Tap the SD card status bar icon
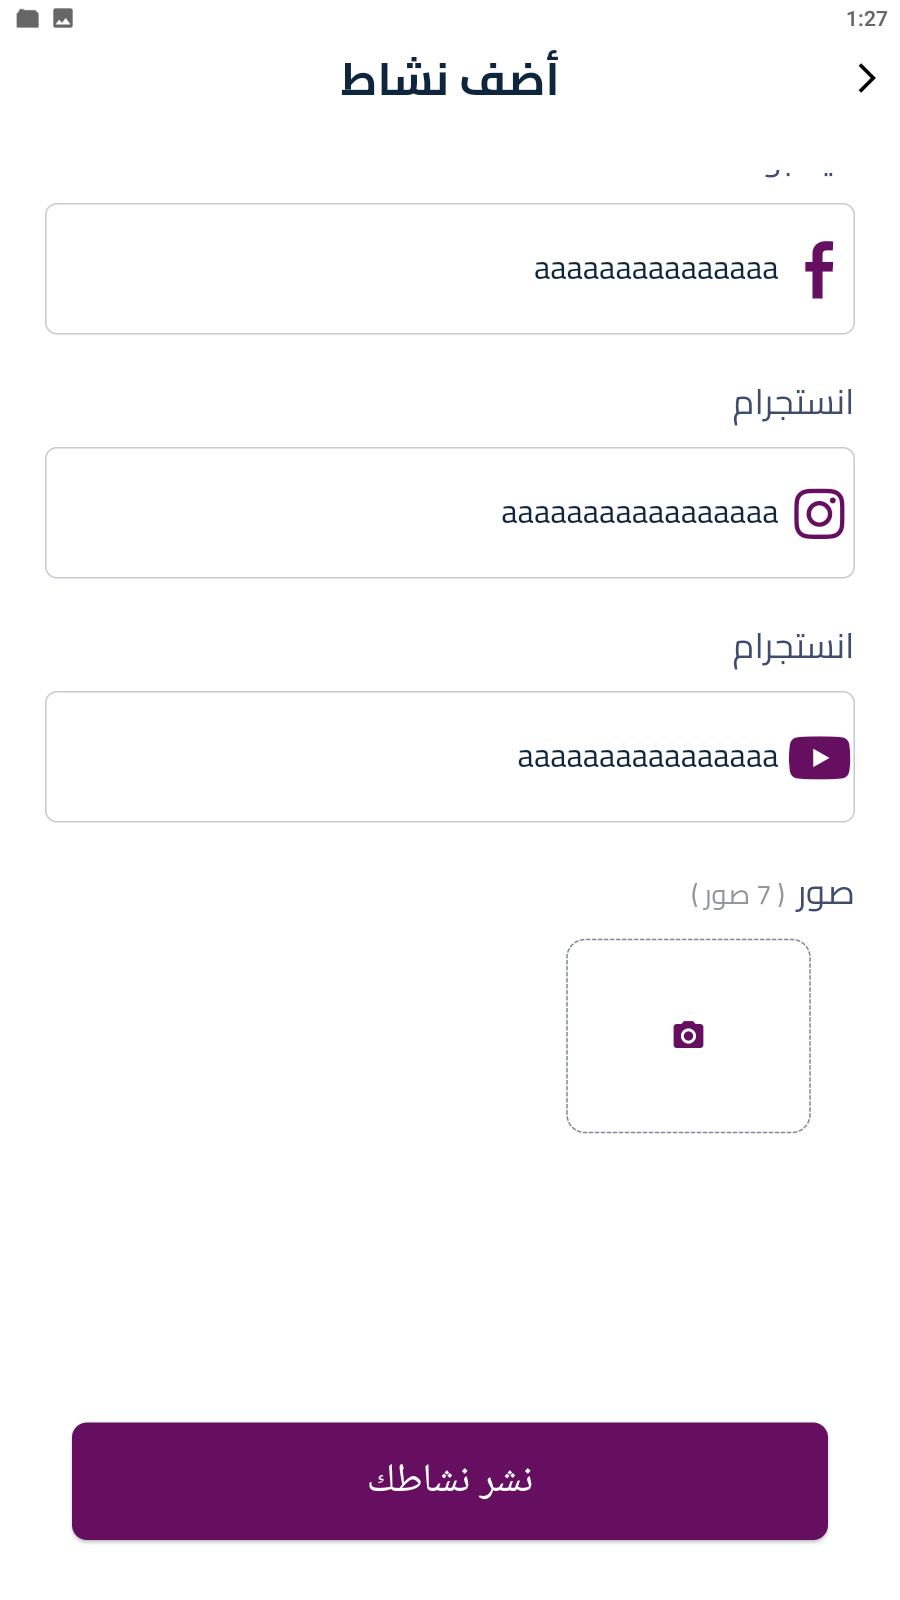This screenshot has height=1600, width=900. tap(28, 18)
